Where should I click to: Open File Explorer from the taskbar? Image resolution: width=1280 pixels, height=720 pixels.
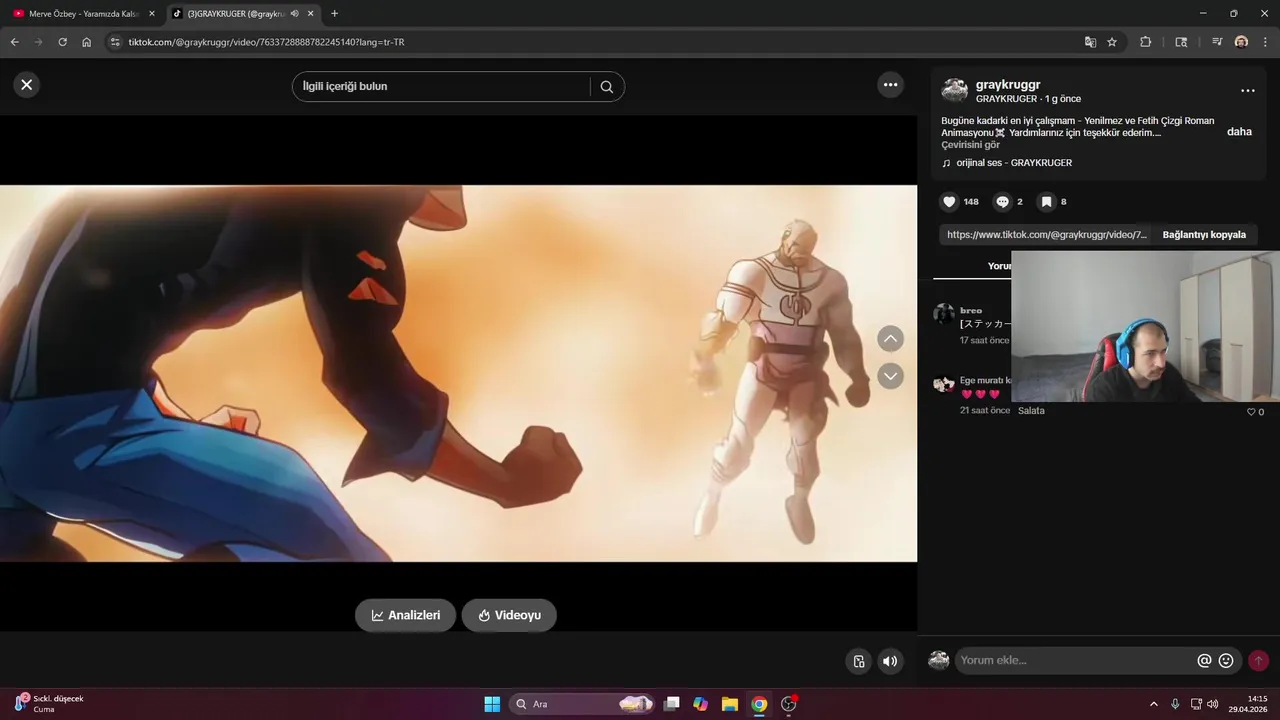(x=730, y=704)
